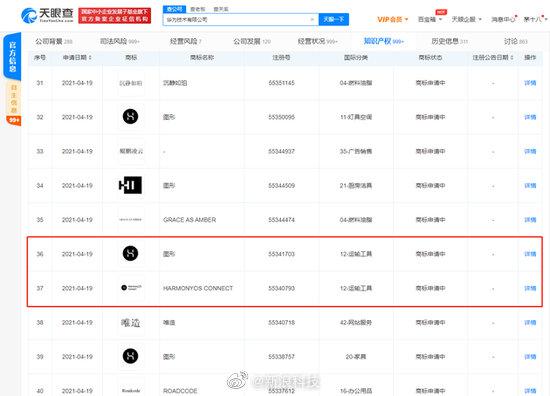Select the 查公司 search tab
Viewport: 550px width, 396px height.
tap(174, 9)
